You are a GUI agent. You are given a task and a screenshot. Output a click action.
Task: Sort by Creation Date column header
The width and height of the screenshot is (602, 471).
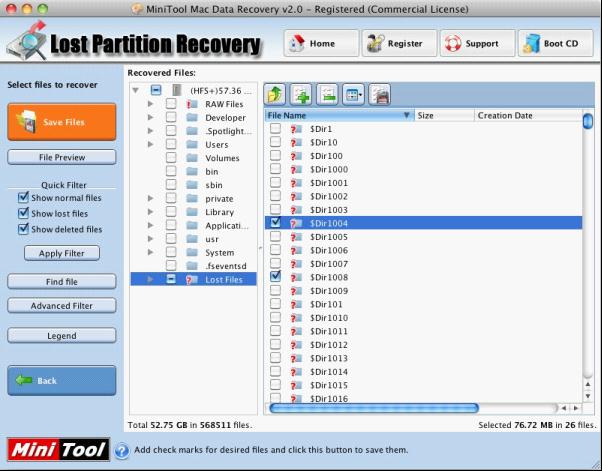528,116
